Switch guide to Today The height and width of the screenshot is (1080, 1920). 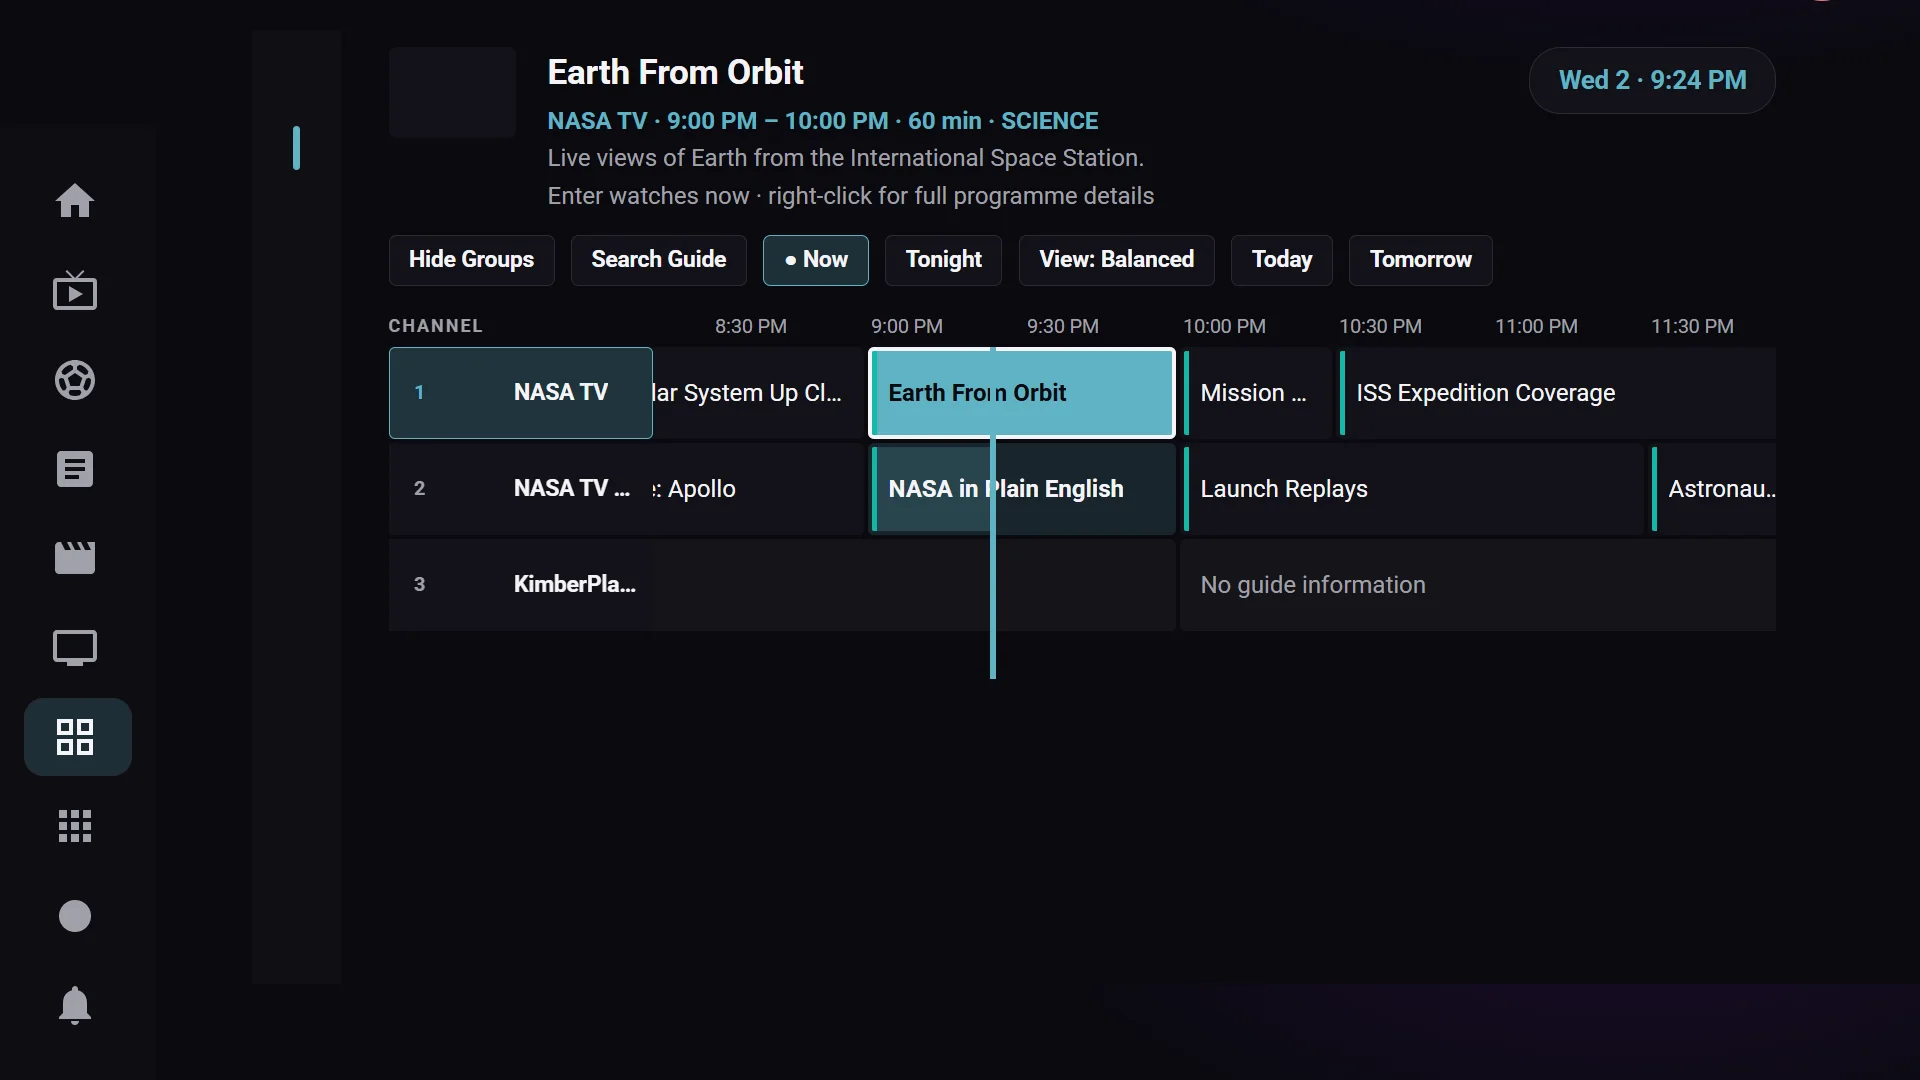[x=1281, y=260]
